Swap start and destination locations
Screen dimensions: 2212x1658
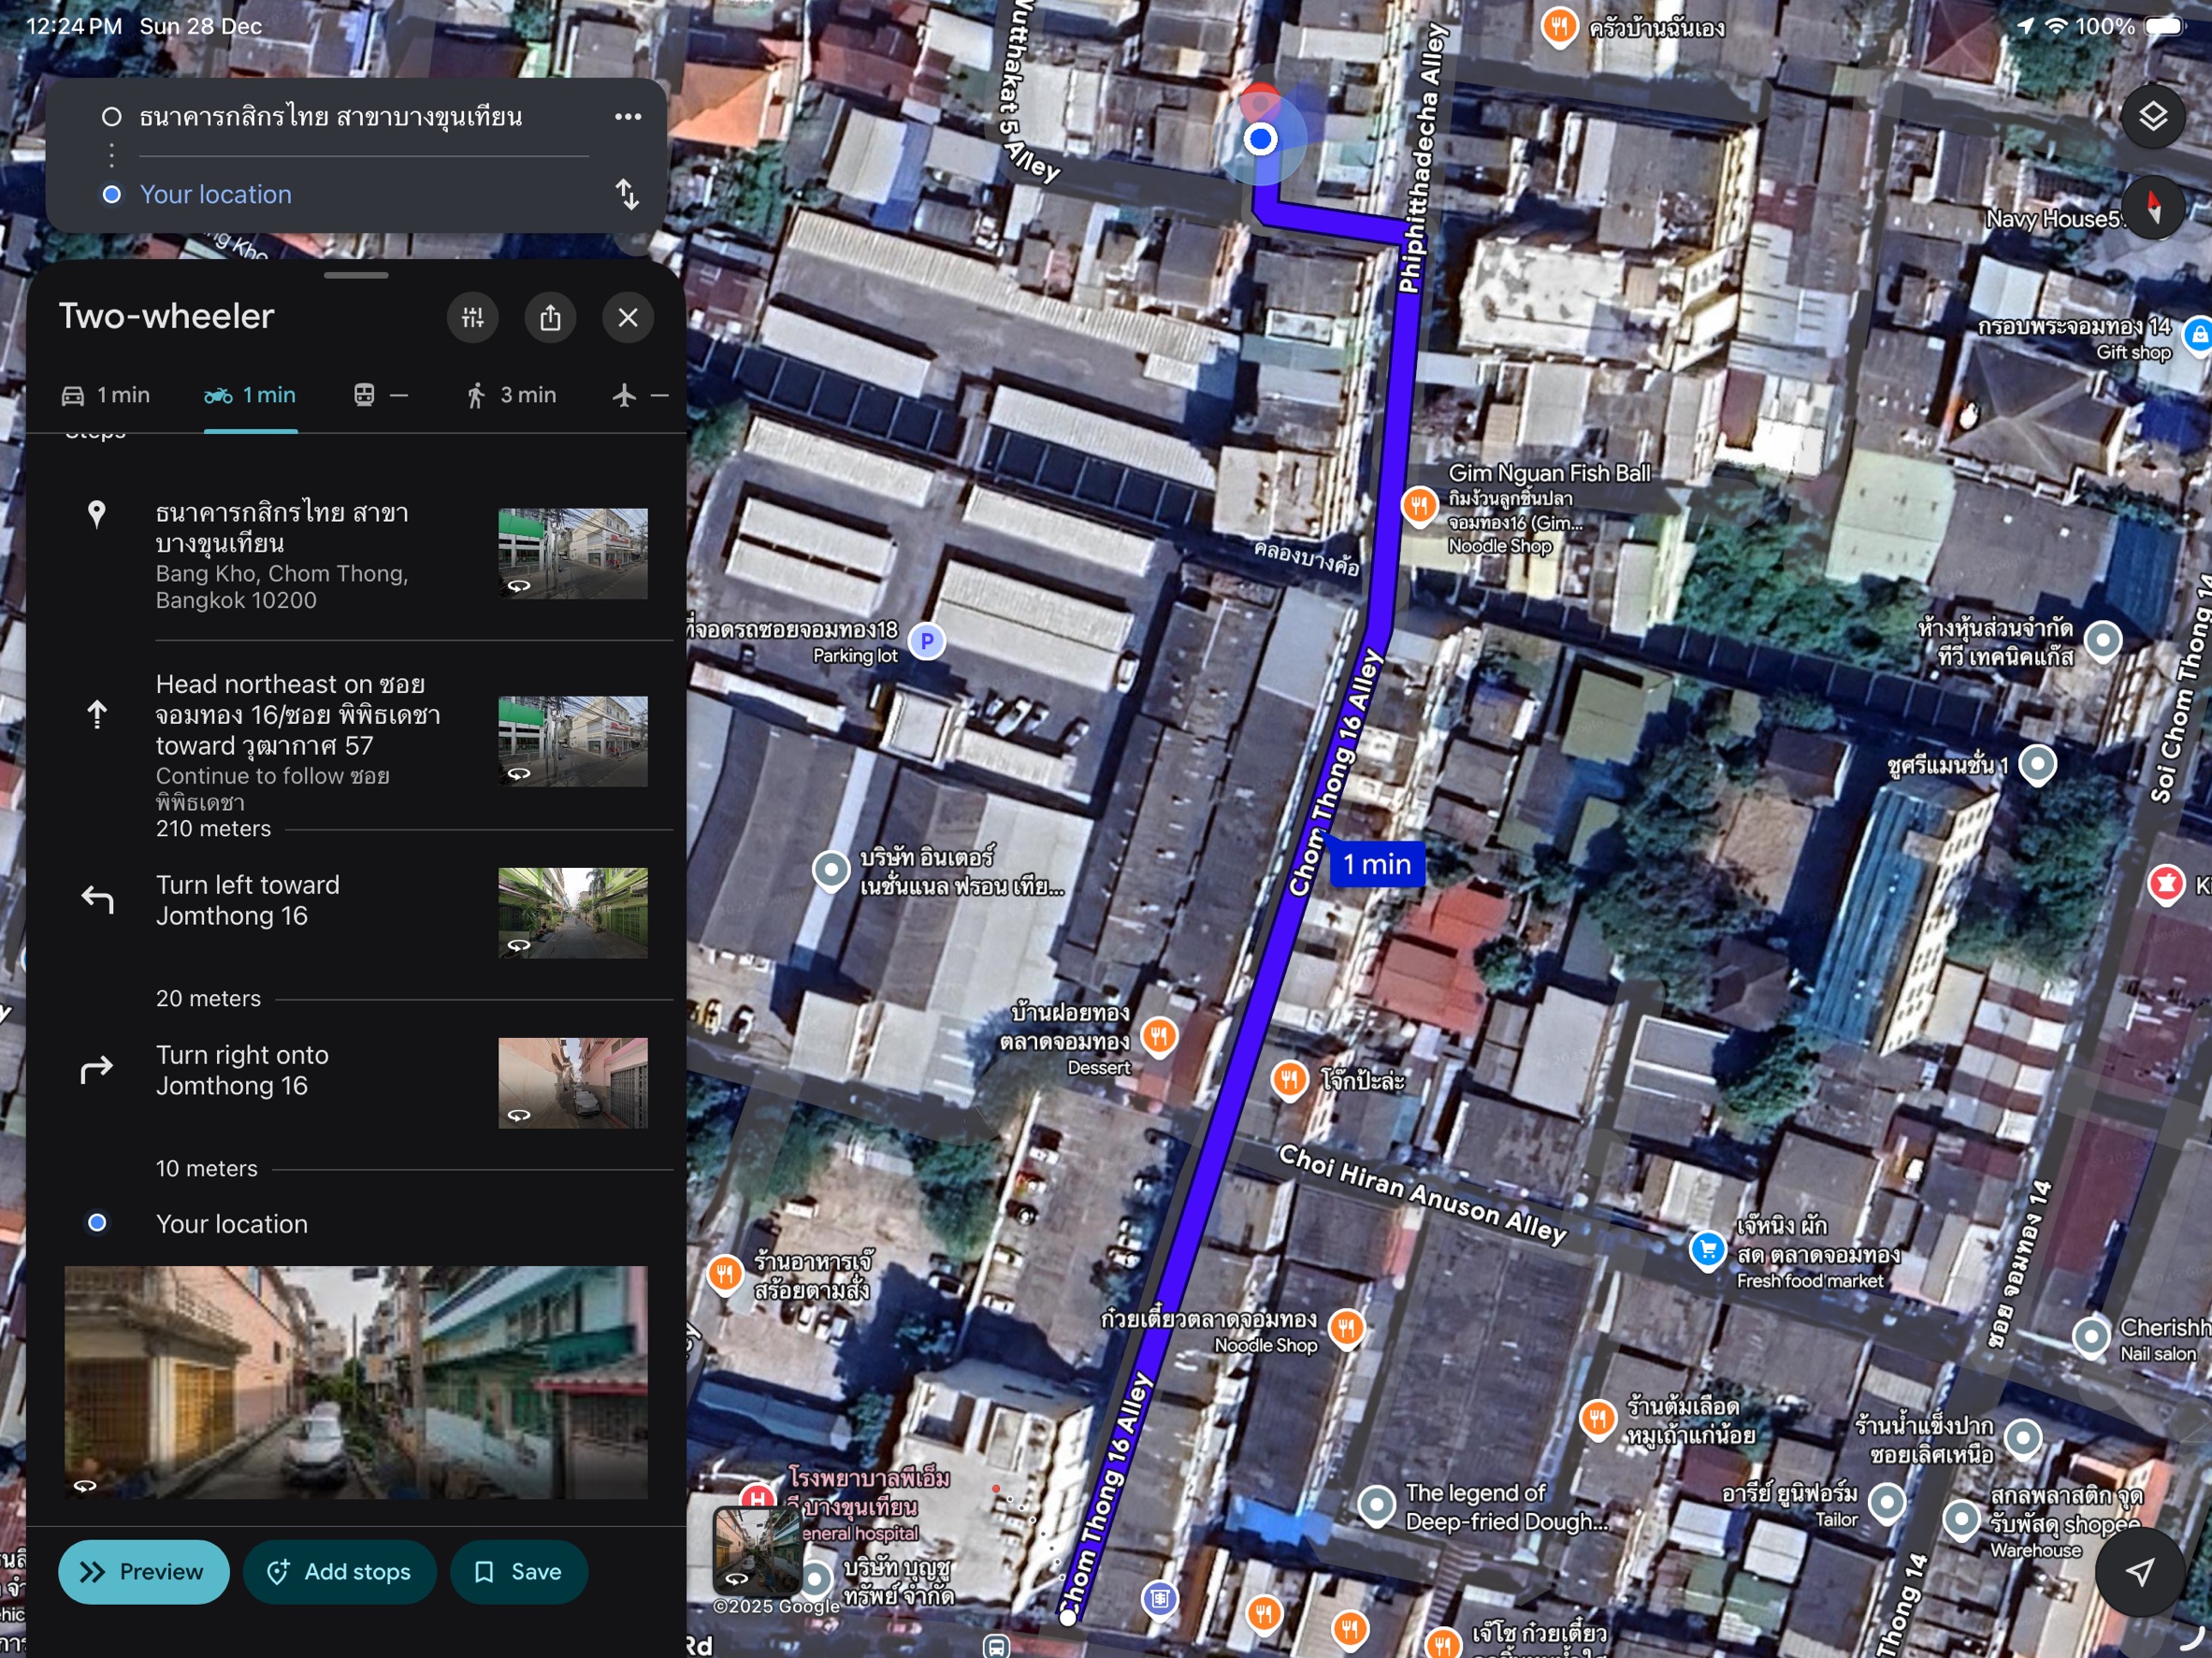627,194
